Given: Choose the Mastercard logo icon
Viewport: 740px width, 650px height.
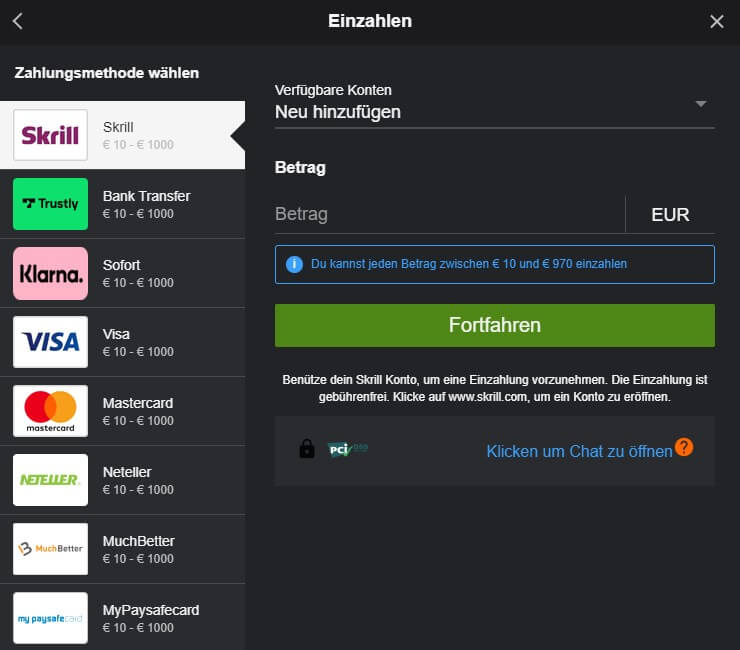Looking at the screenshot, I should coord(50,411).
